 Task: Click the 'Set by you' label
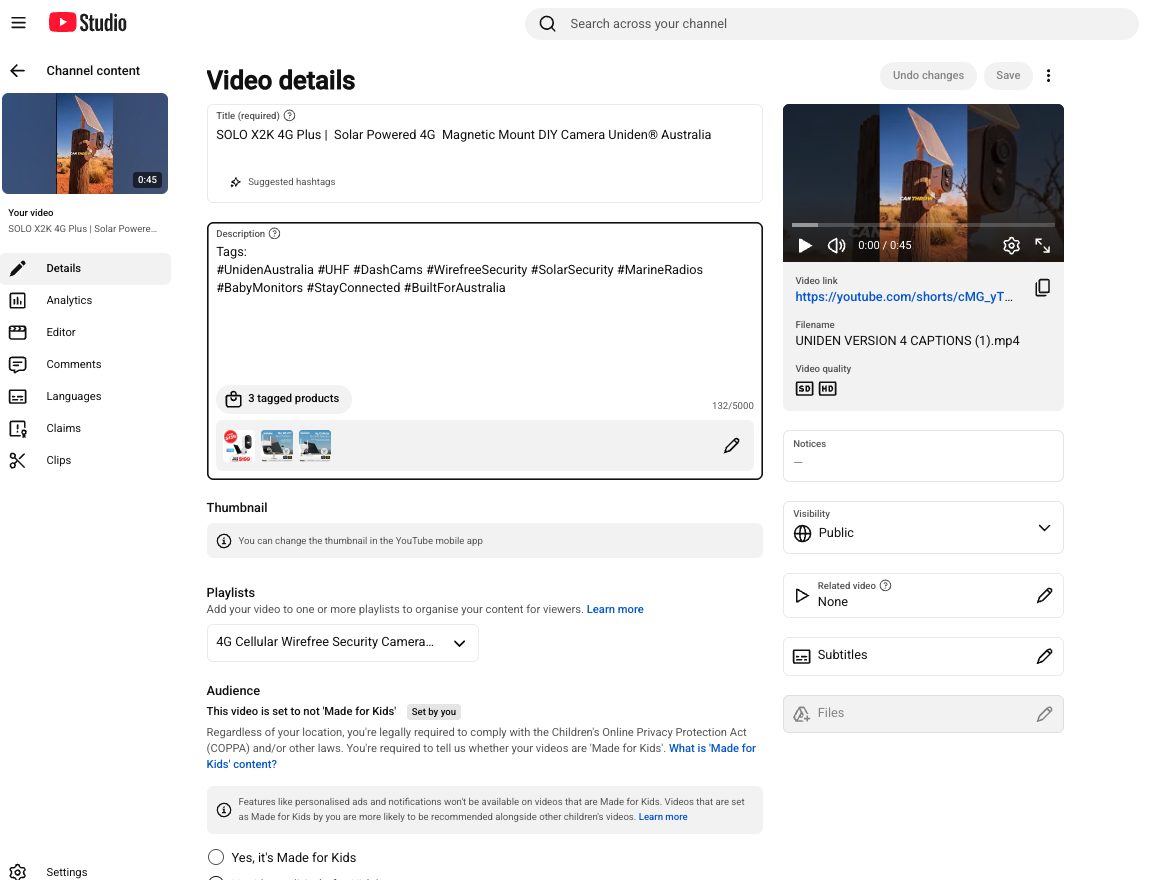pyautogui.click(x=434, y=712)
